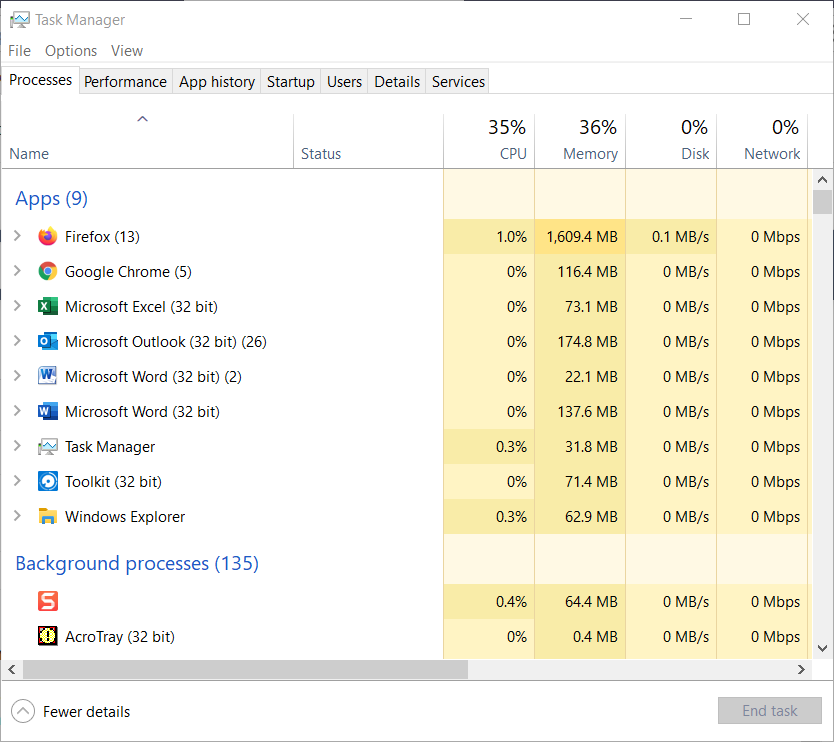The width and height of the screenshot is (834, 742).
Task: Click Firefox CPU value 1.0%
Action: coord(511,236)
